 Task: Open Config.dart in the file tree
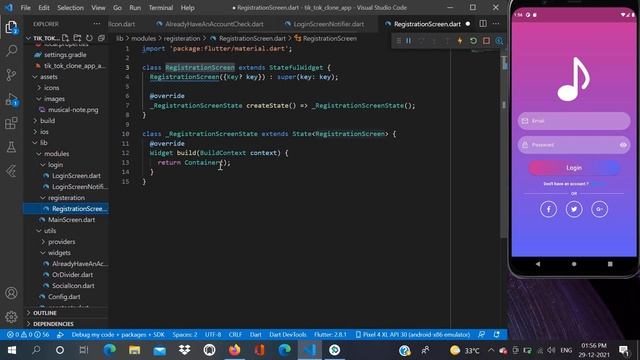pyautogui.click(x=64, y=297)
